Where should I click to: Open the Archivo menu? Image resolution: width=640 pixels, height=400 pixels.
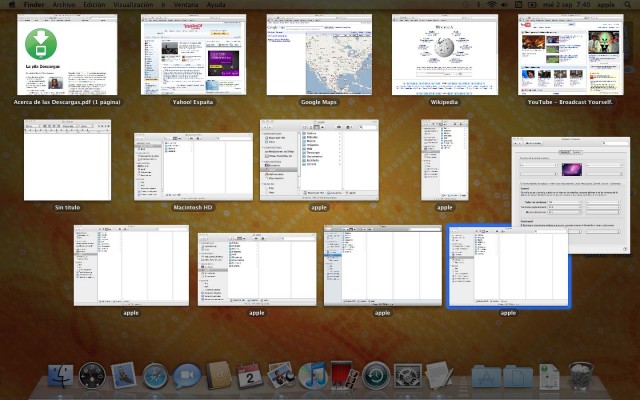64,4
